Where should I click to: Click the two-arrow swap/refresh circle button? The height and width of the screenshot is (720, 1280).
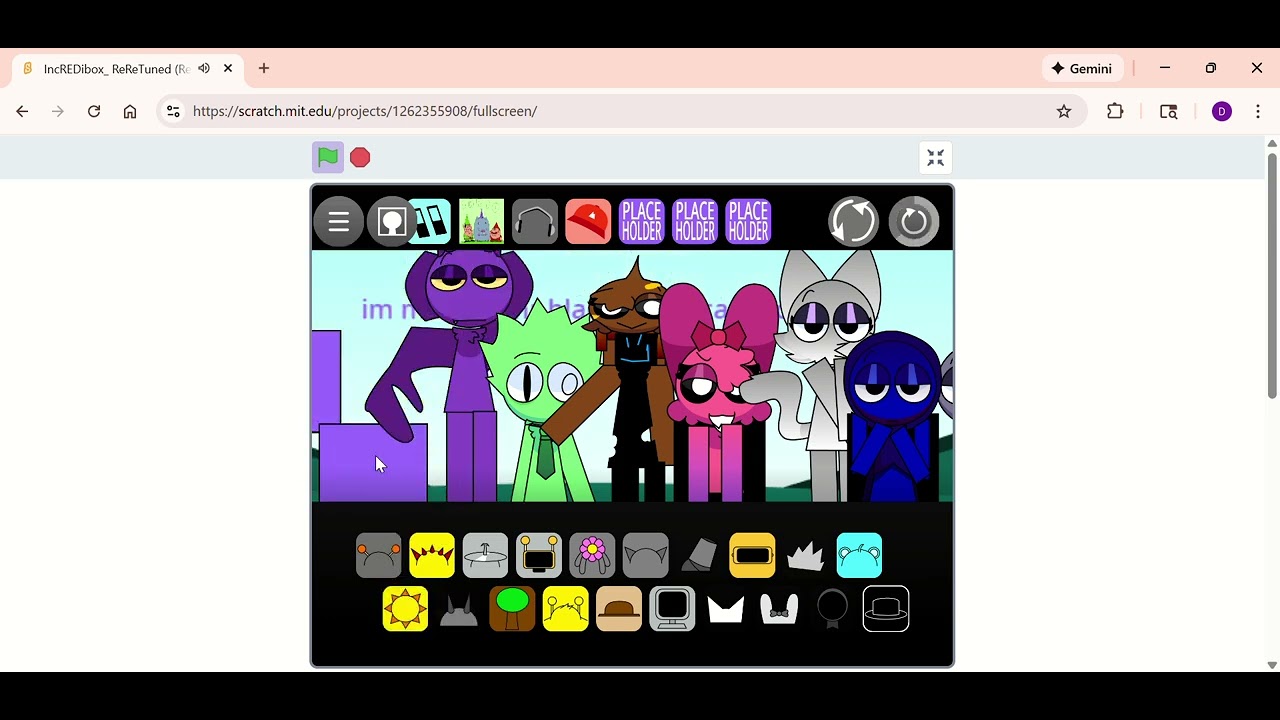(853, 221)
